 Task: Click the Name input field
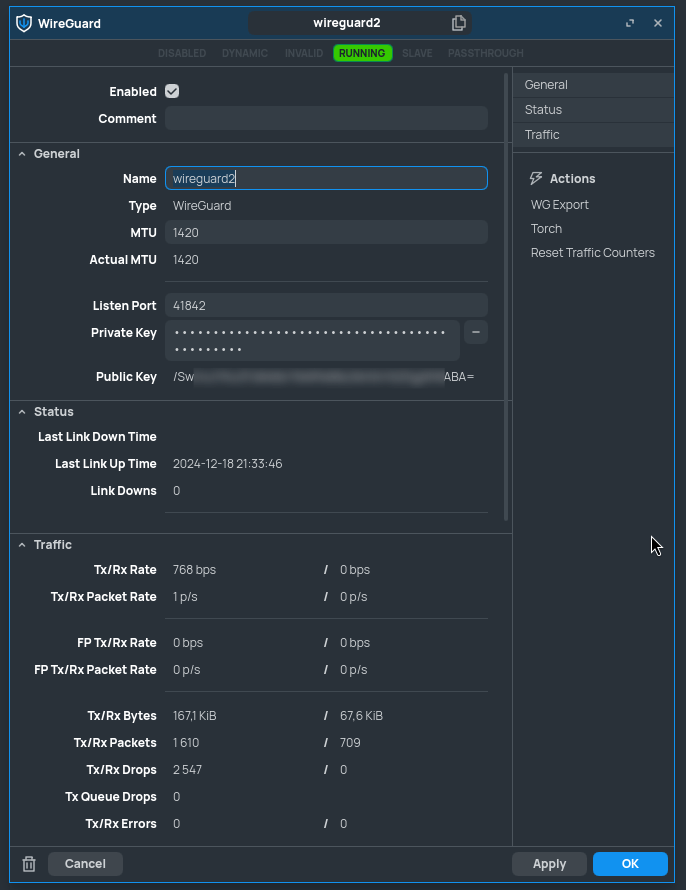click(x=326, y=178)
